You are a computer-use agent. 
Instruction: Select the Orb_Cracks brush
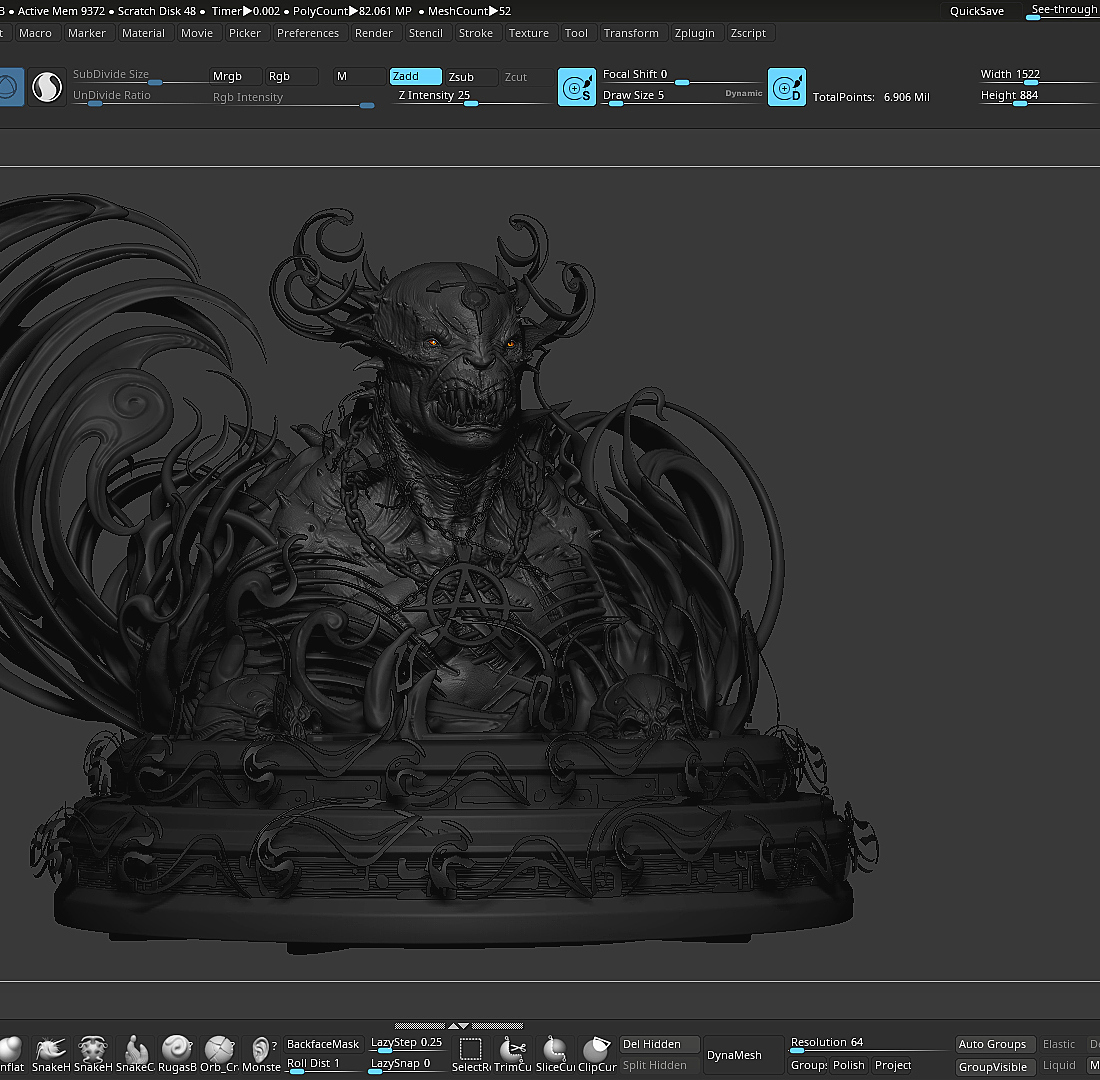(219, 1054)
